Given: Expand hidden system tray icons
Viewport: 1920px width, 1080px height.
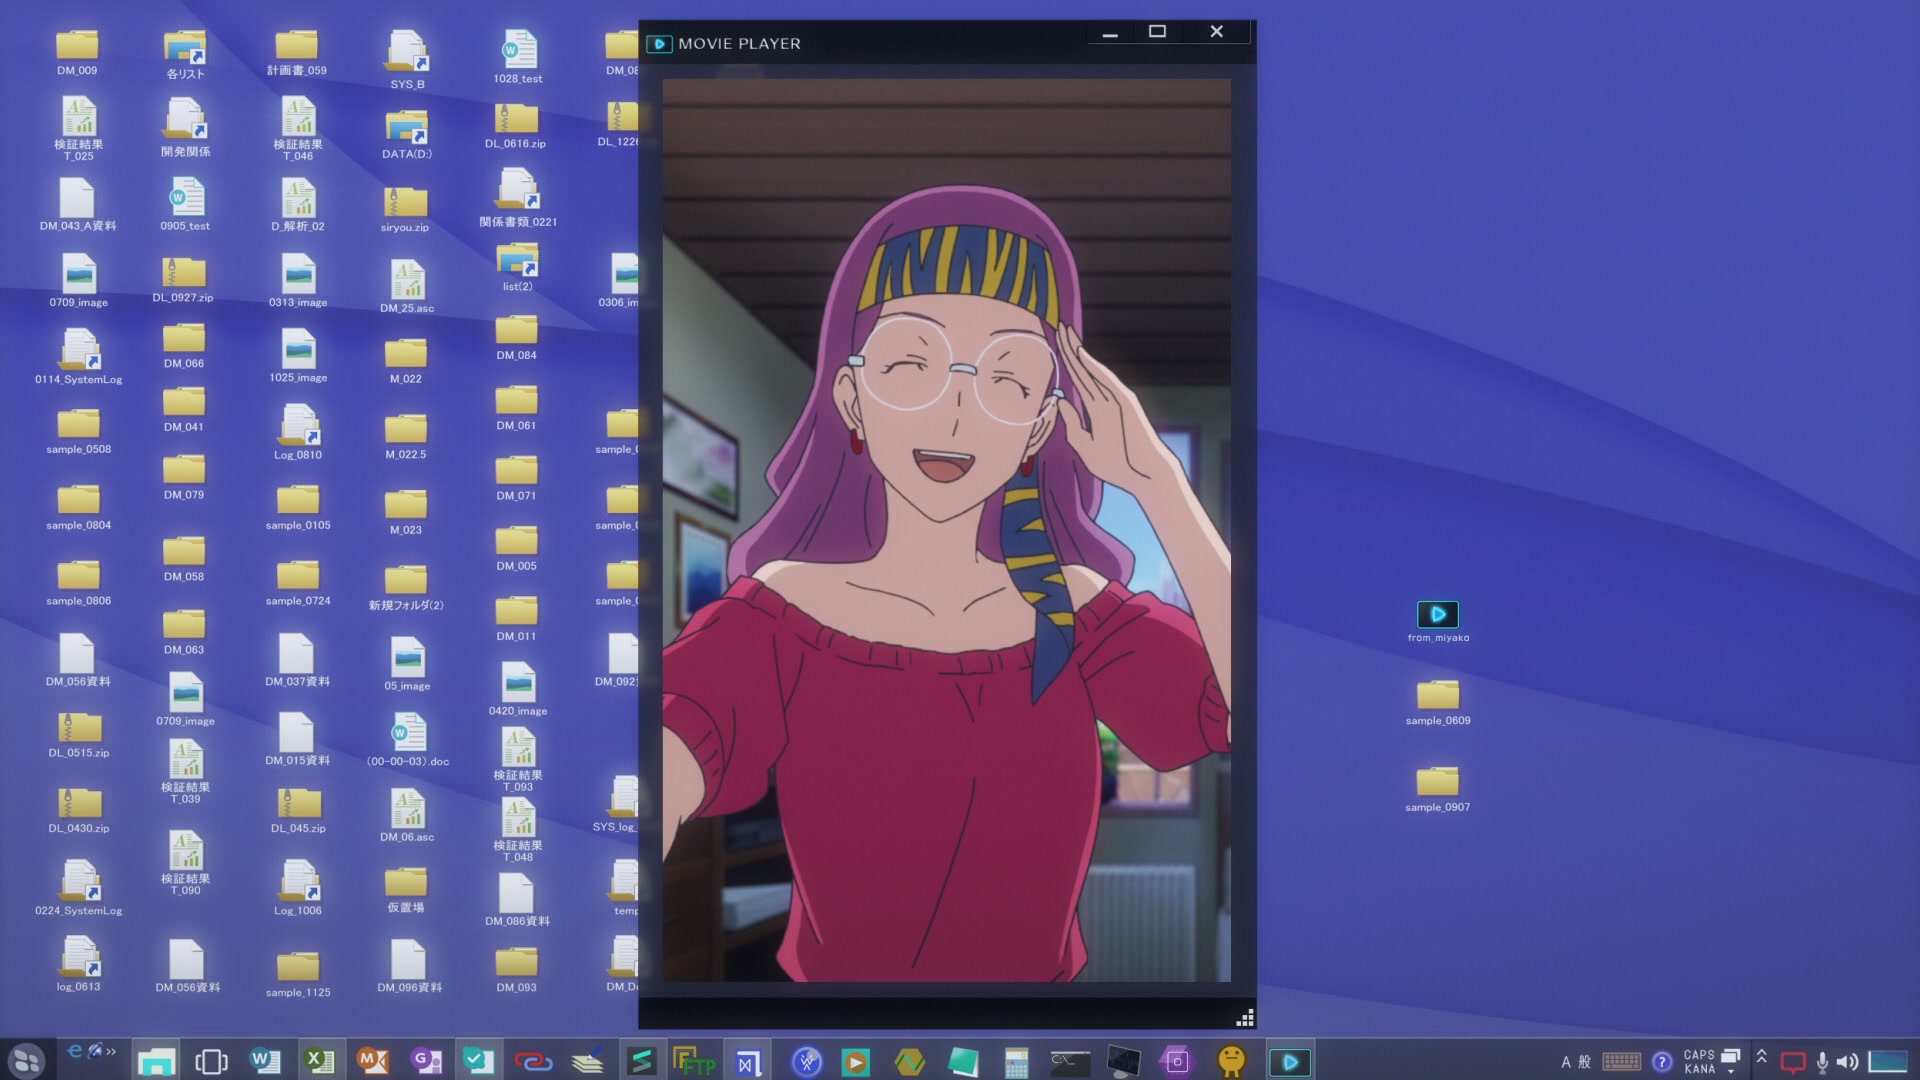Looking at the screenshot, I should coord(1761,1056).
